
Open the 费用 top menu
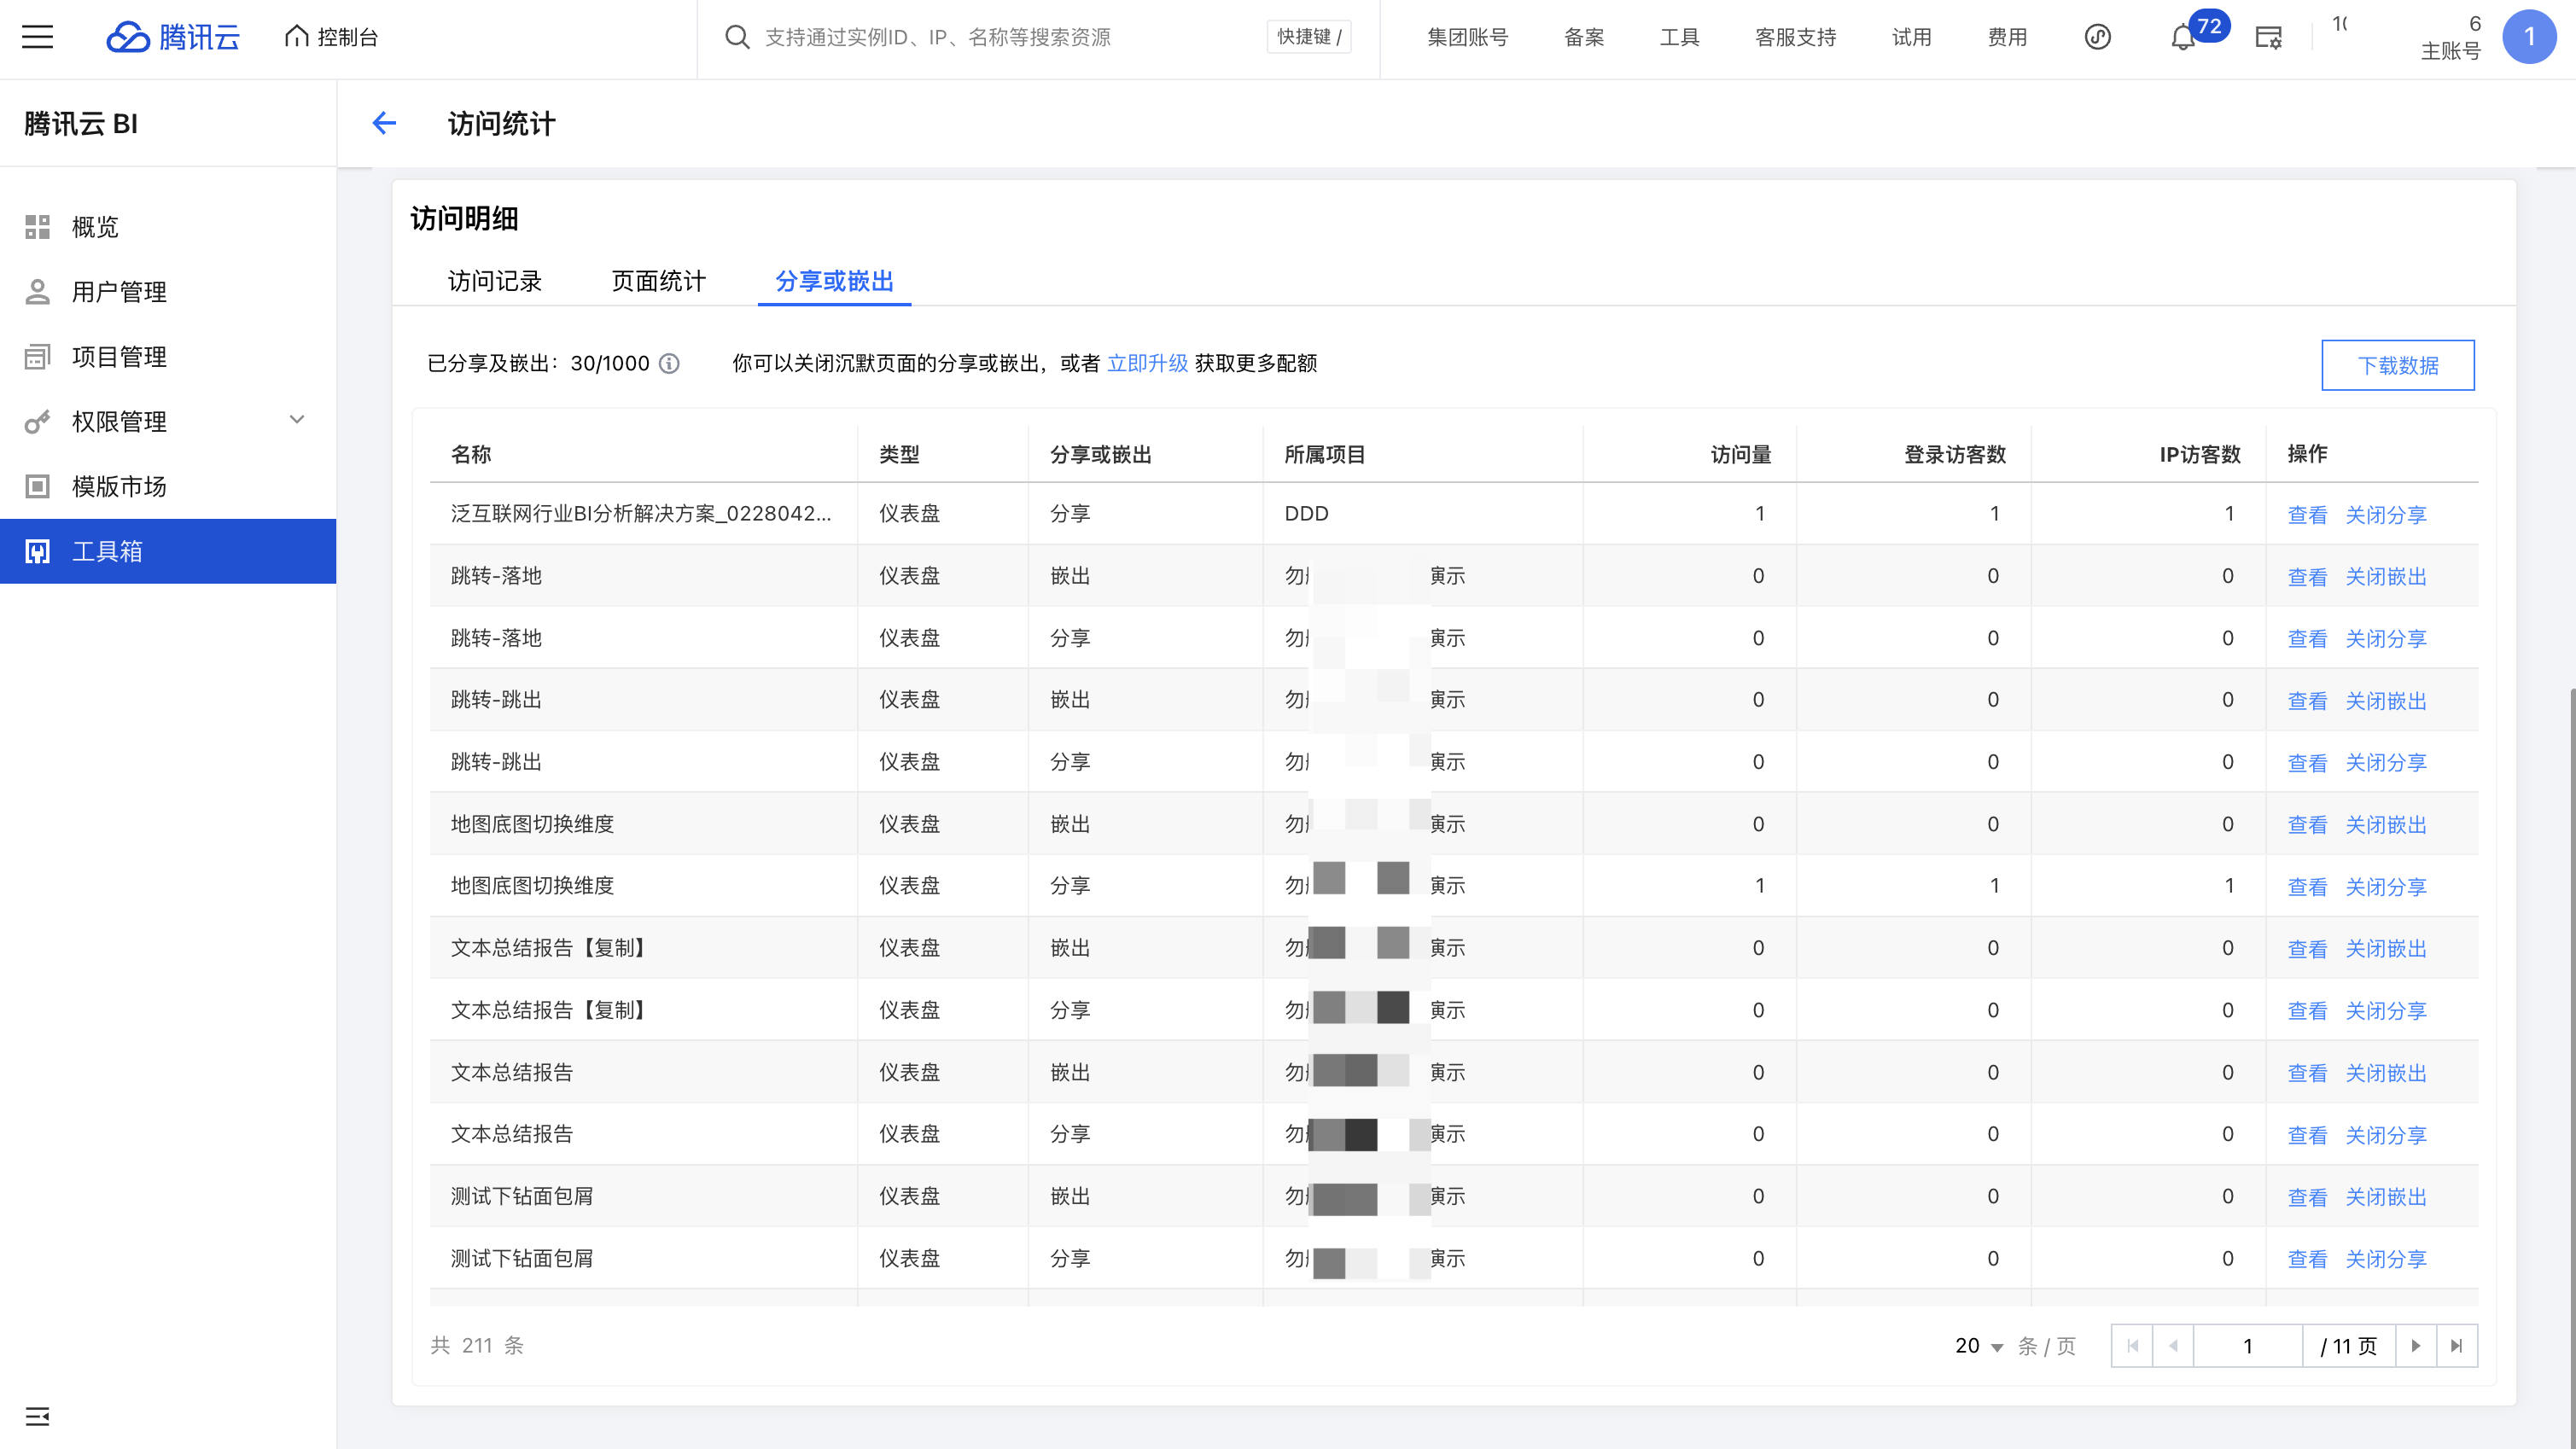tap(2006, 37)
